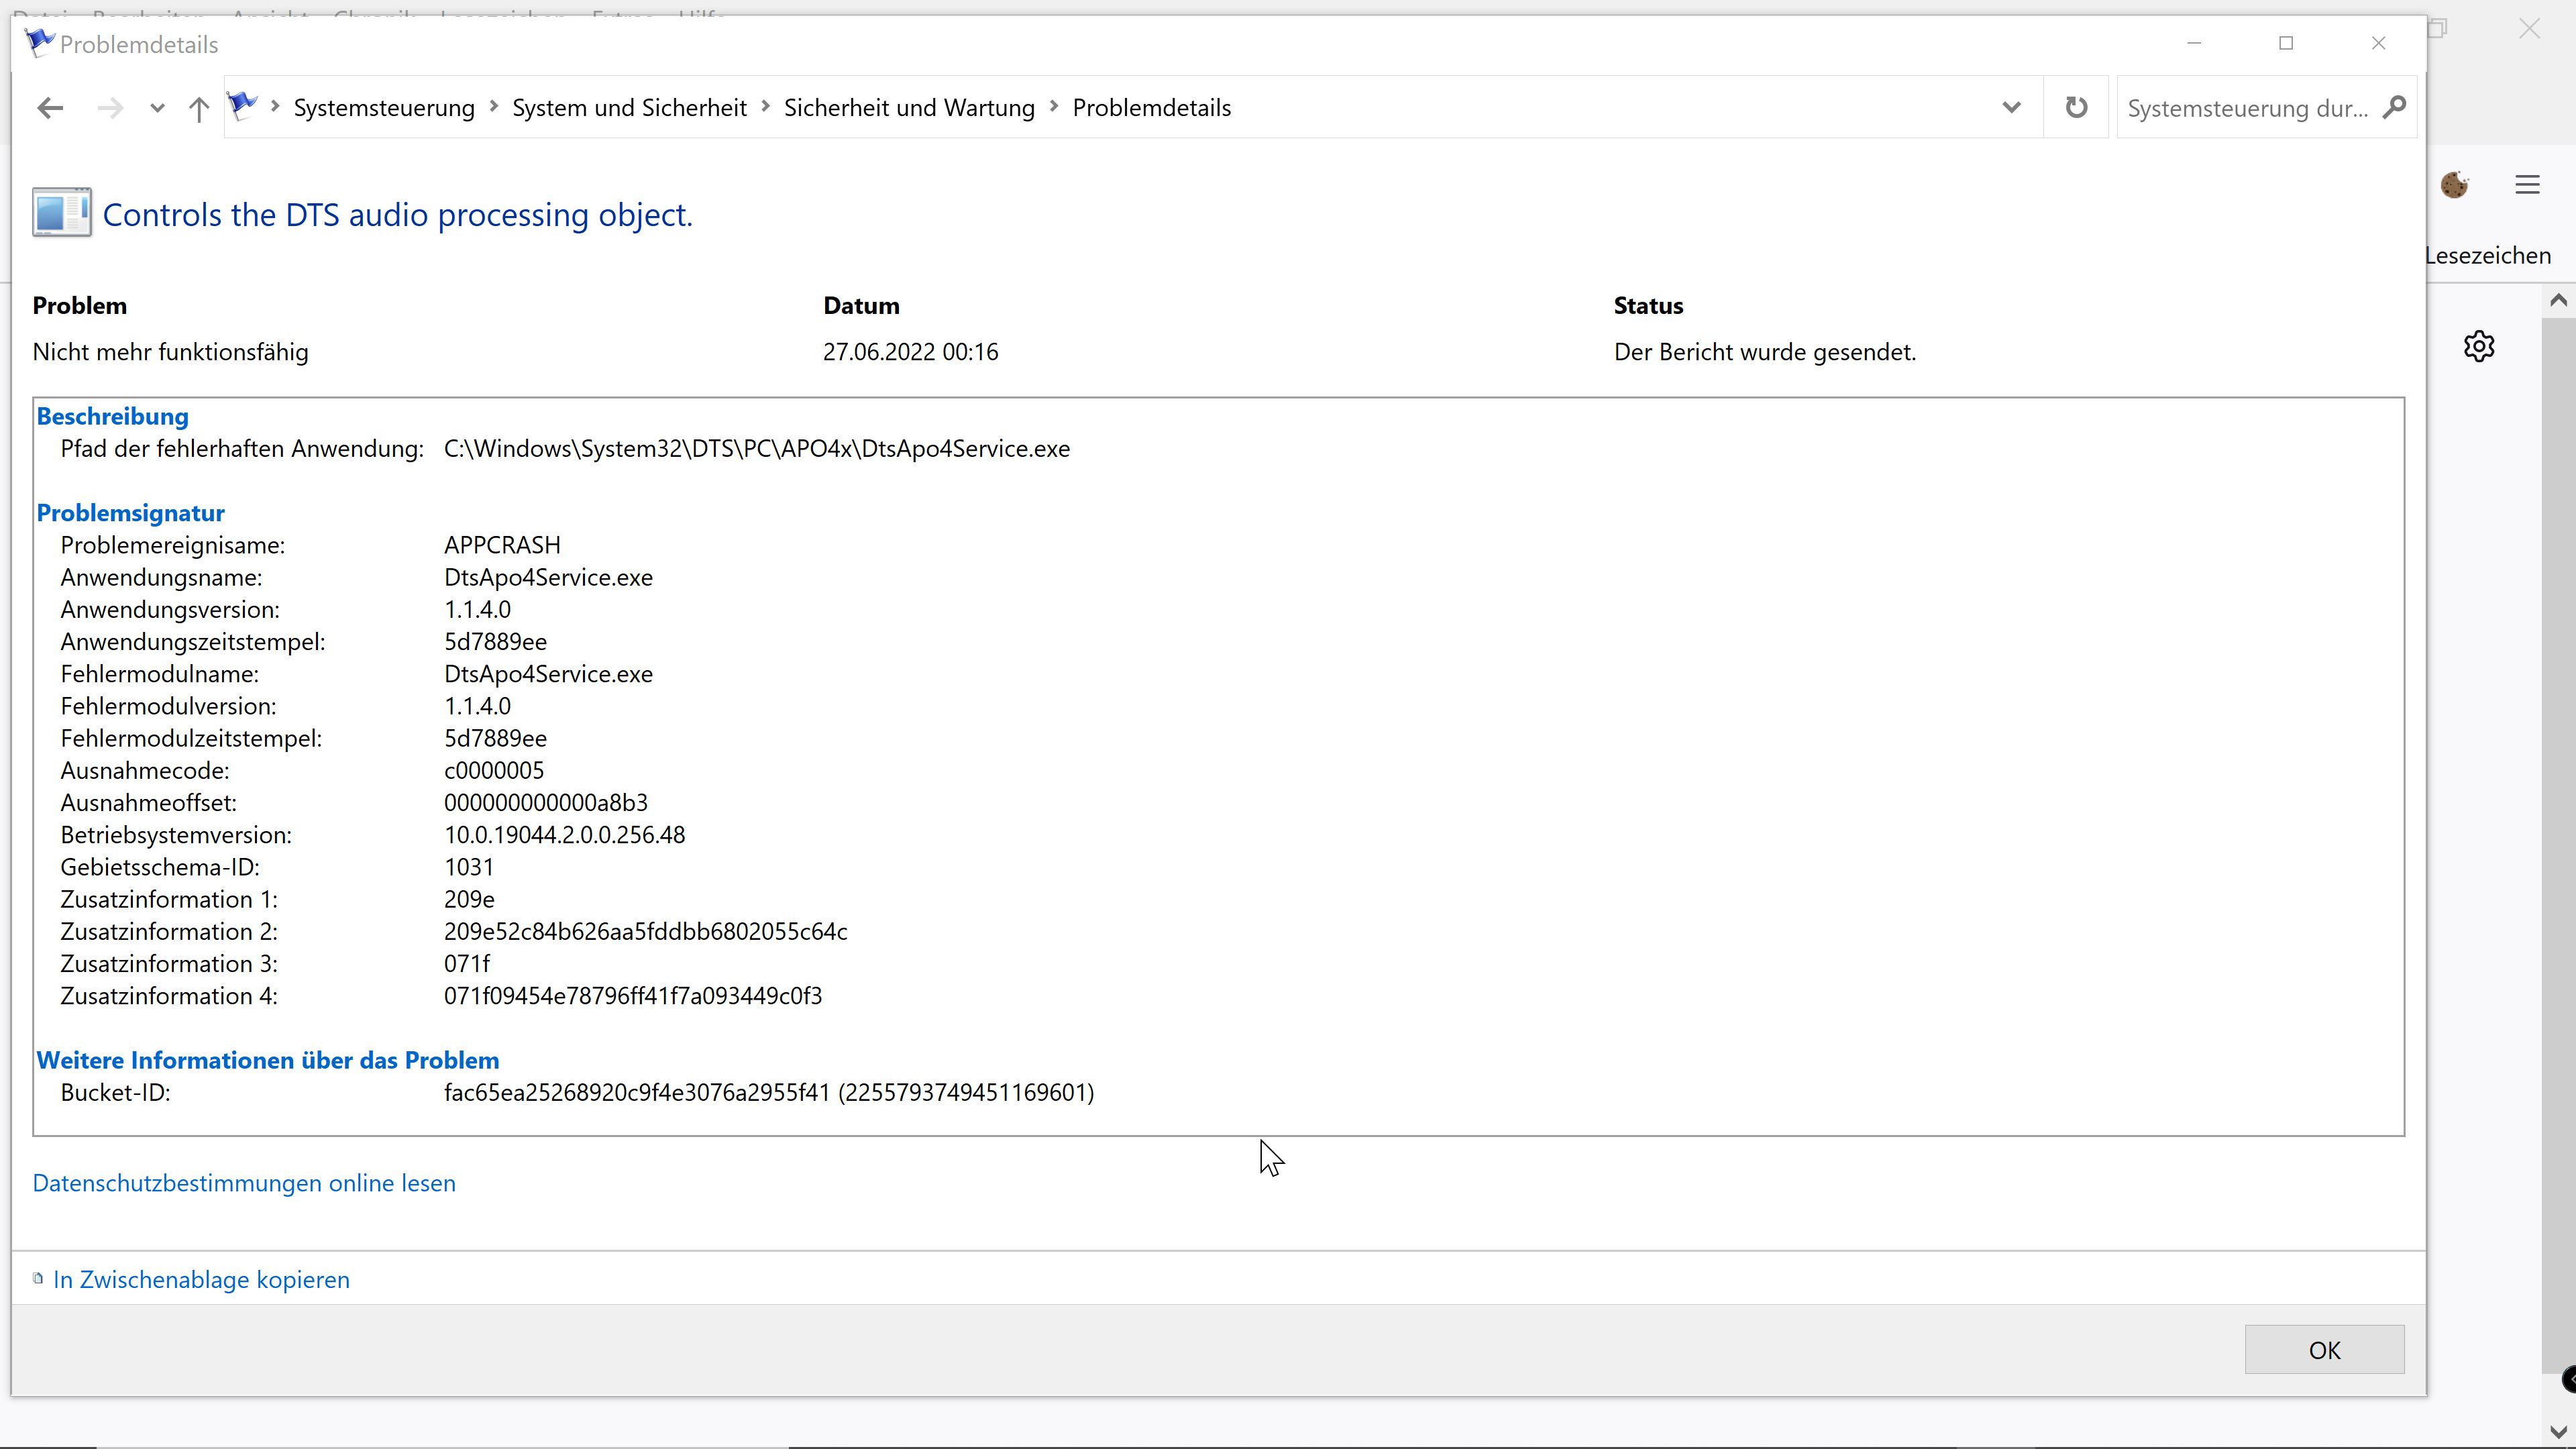Expand the chevron after Systemsteuerung breadcrumb
Image resolution: width=2576 pixels, height=1449 pixels.
(494, 107)
